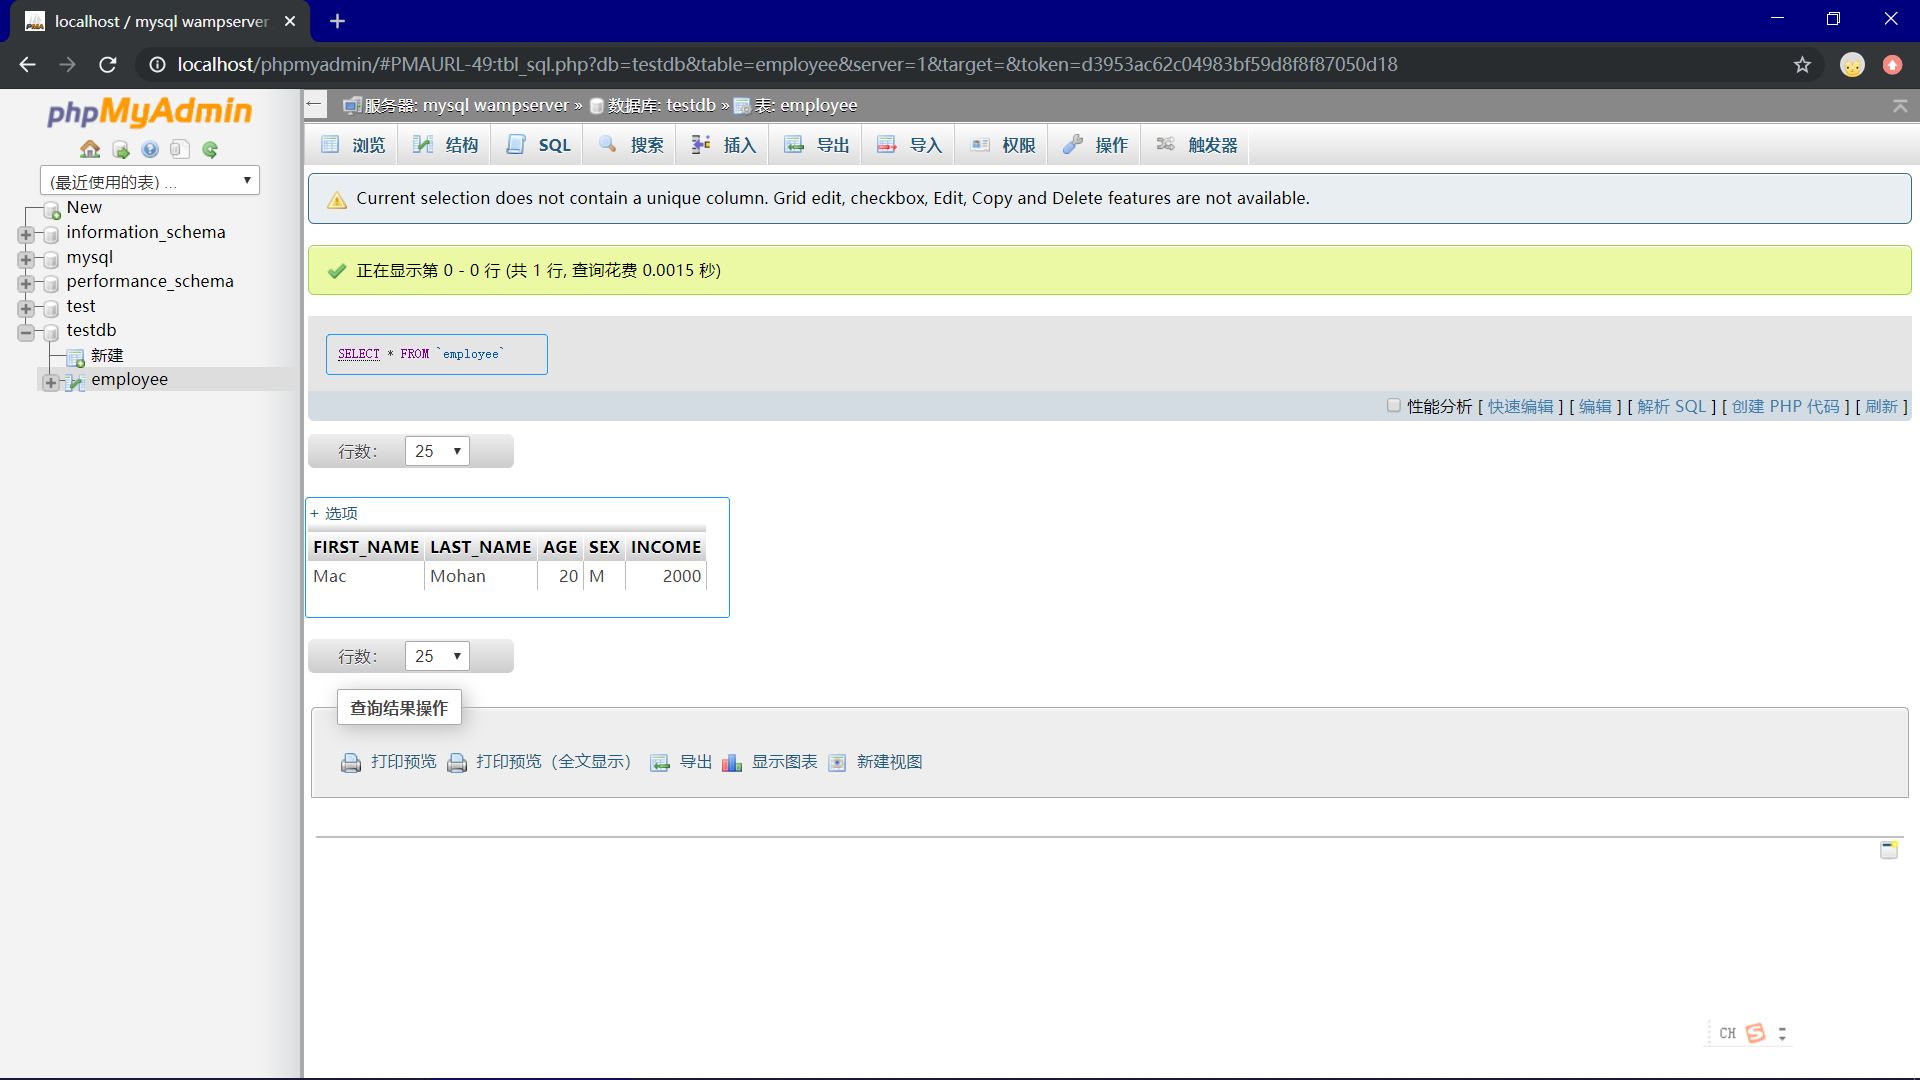Open the upper row count dropdown
Screen dimensions: 1920x1080
click(x=437, y=451)
